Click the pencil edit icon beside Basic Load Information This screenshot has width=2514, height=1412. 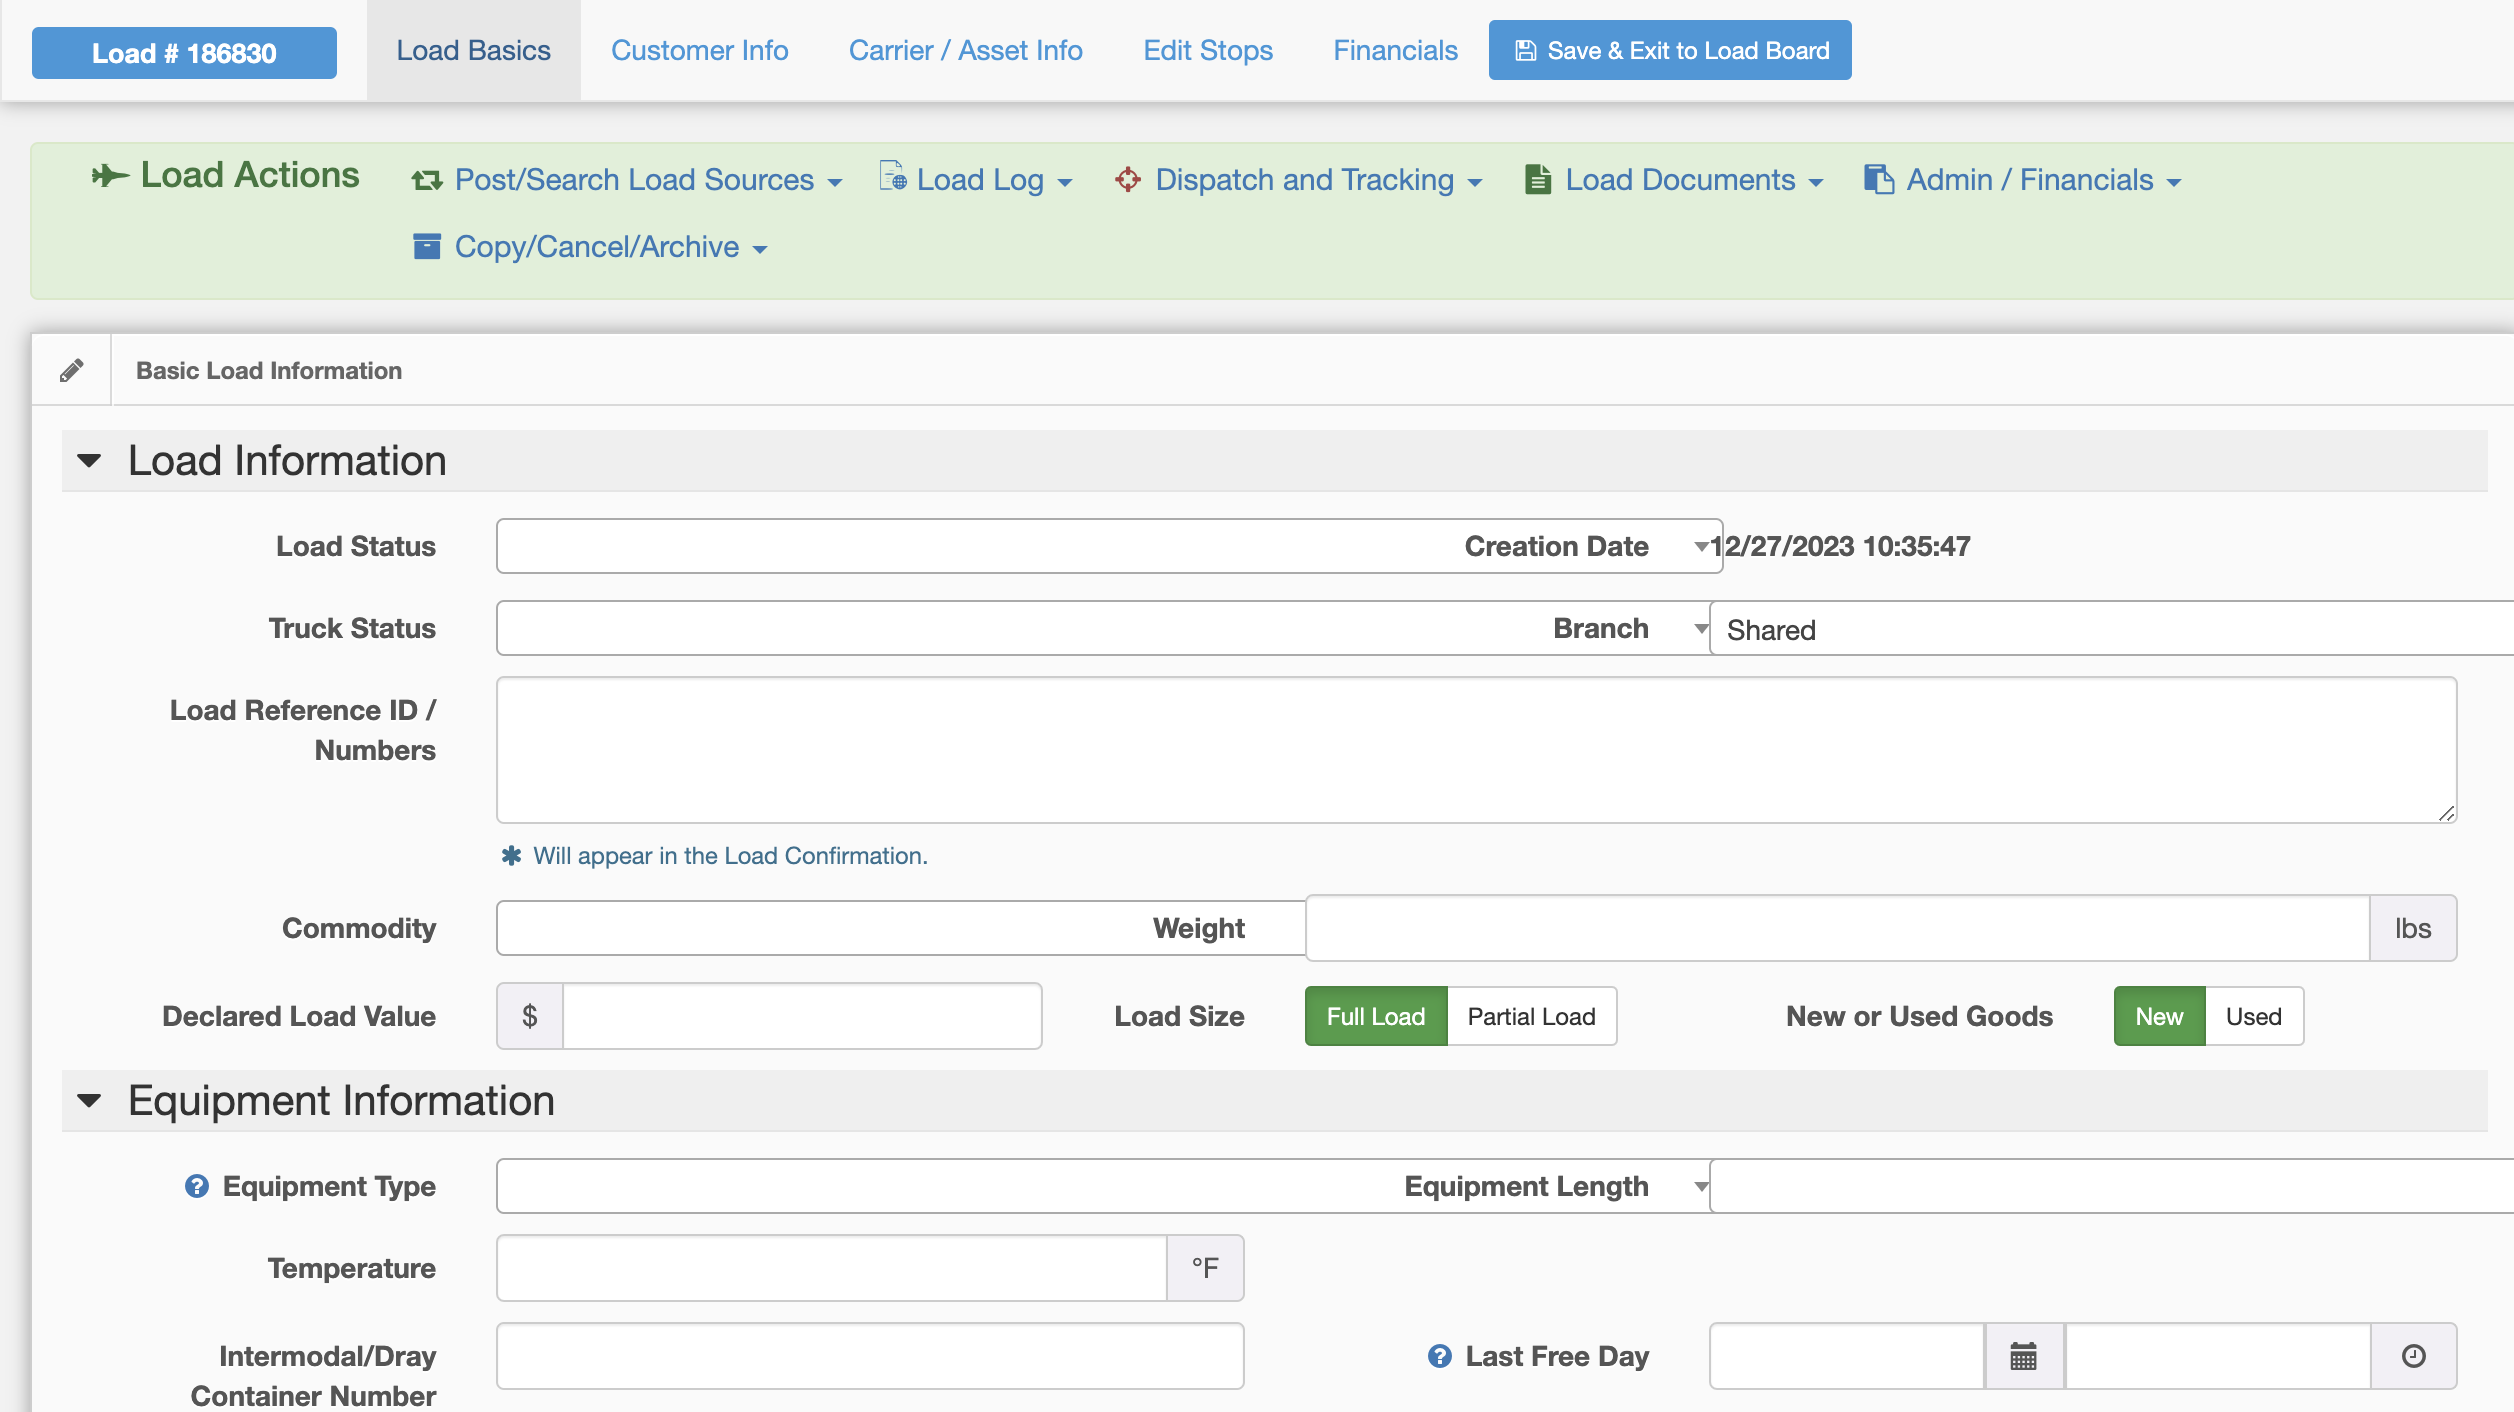coord(71,370)
